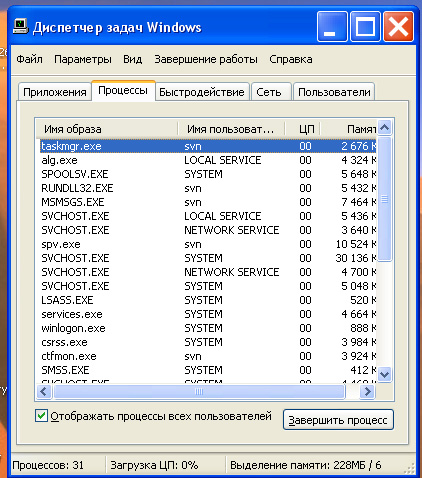The height and width of the screenshot is (478, 422).
Task: Close the Task Manager window
Action: [398, 26]
